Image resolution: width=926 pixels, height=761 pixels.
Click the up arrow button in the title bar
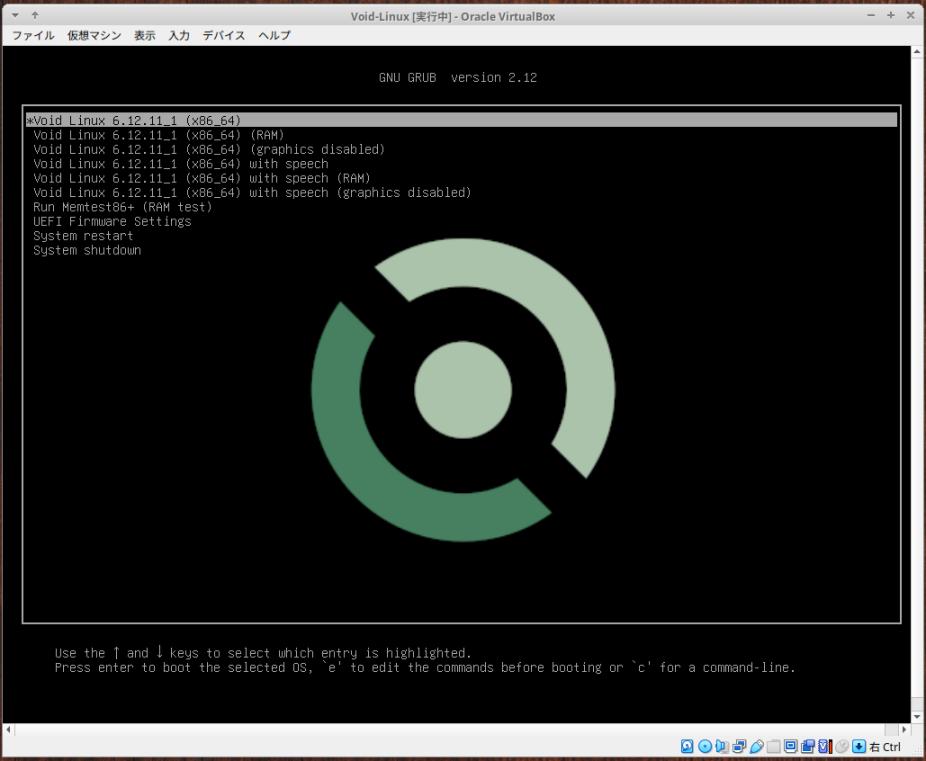(x=35, y=15)
